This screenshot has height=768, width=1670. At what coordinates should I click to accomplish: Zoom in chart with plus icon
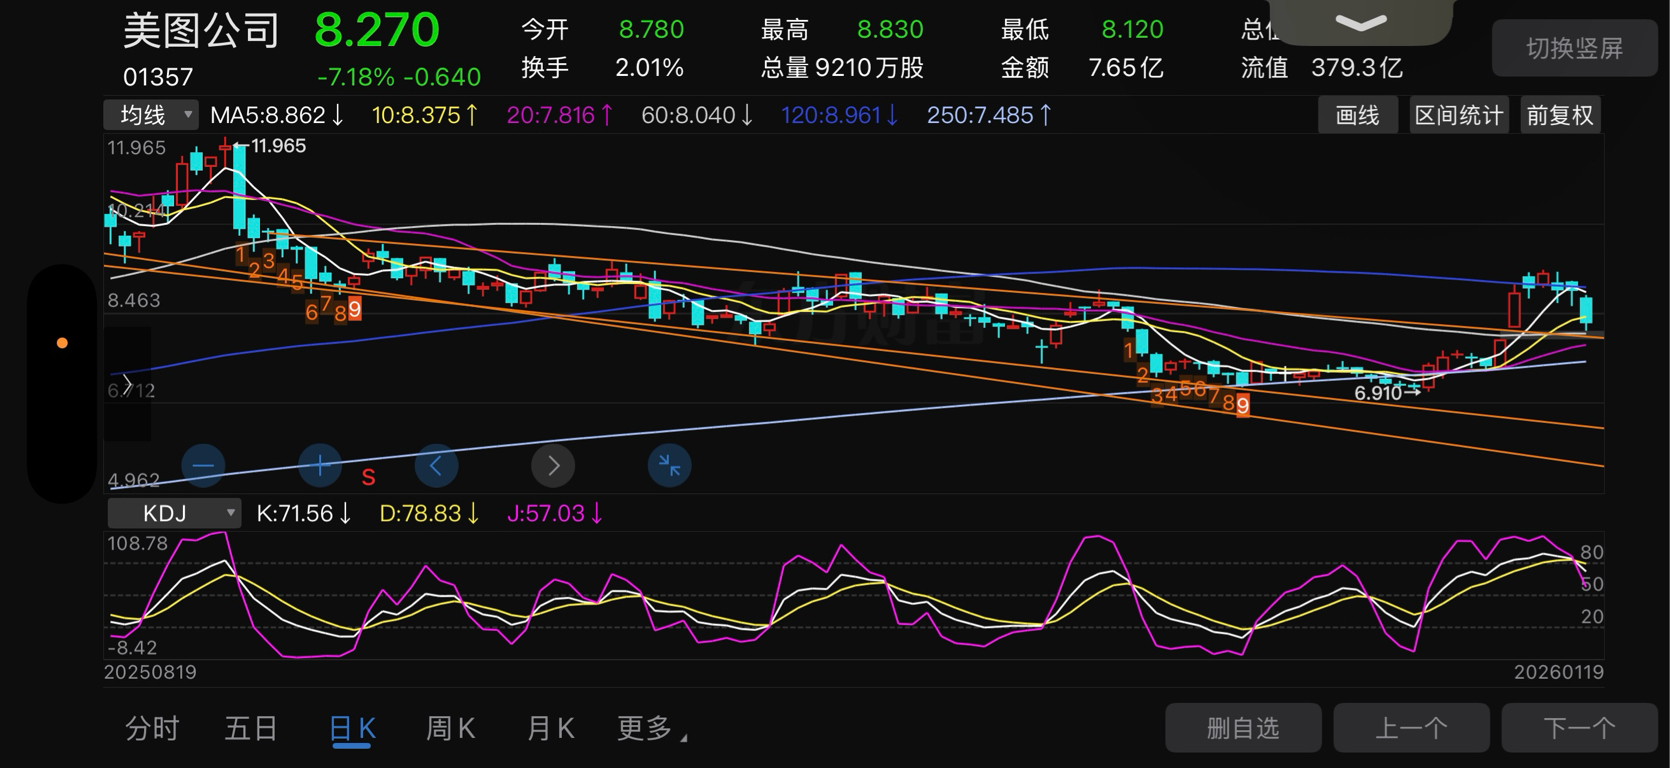[x=320, y=465]
